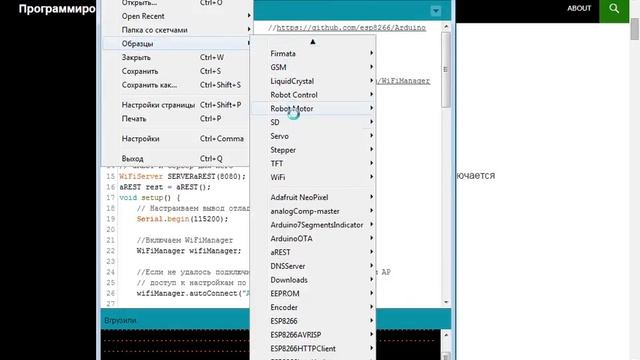Open the Stepper examples submenu
Viewport: 640px width, 360px height.
click(313, 150)
